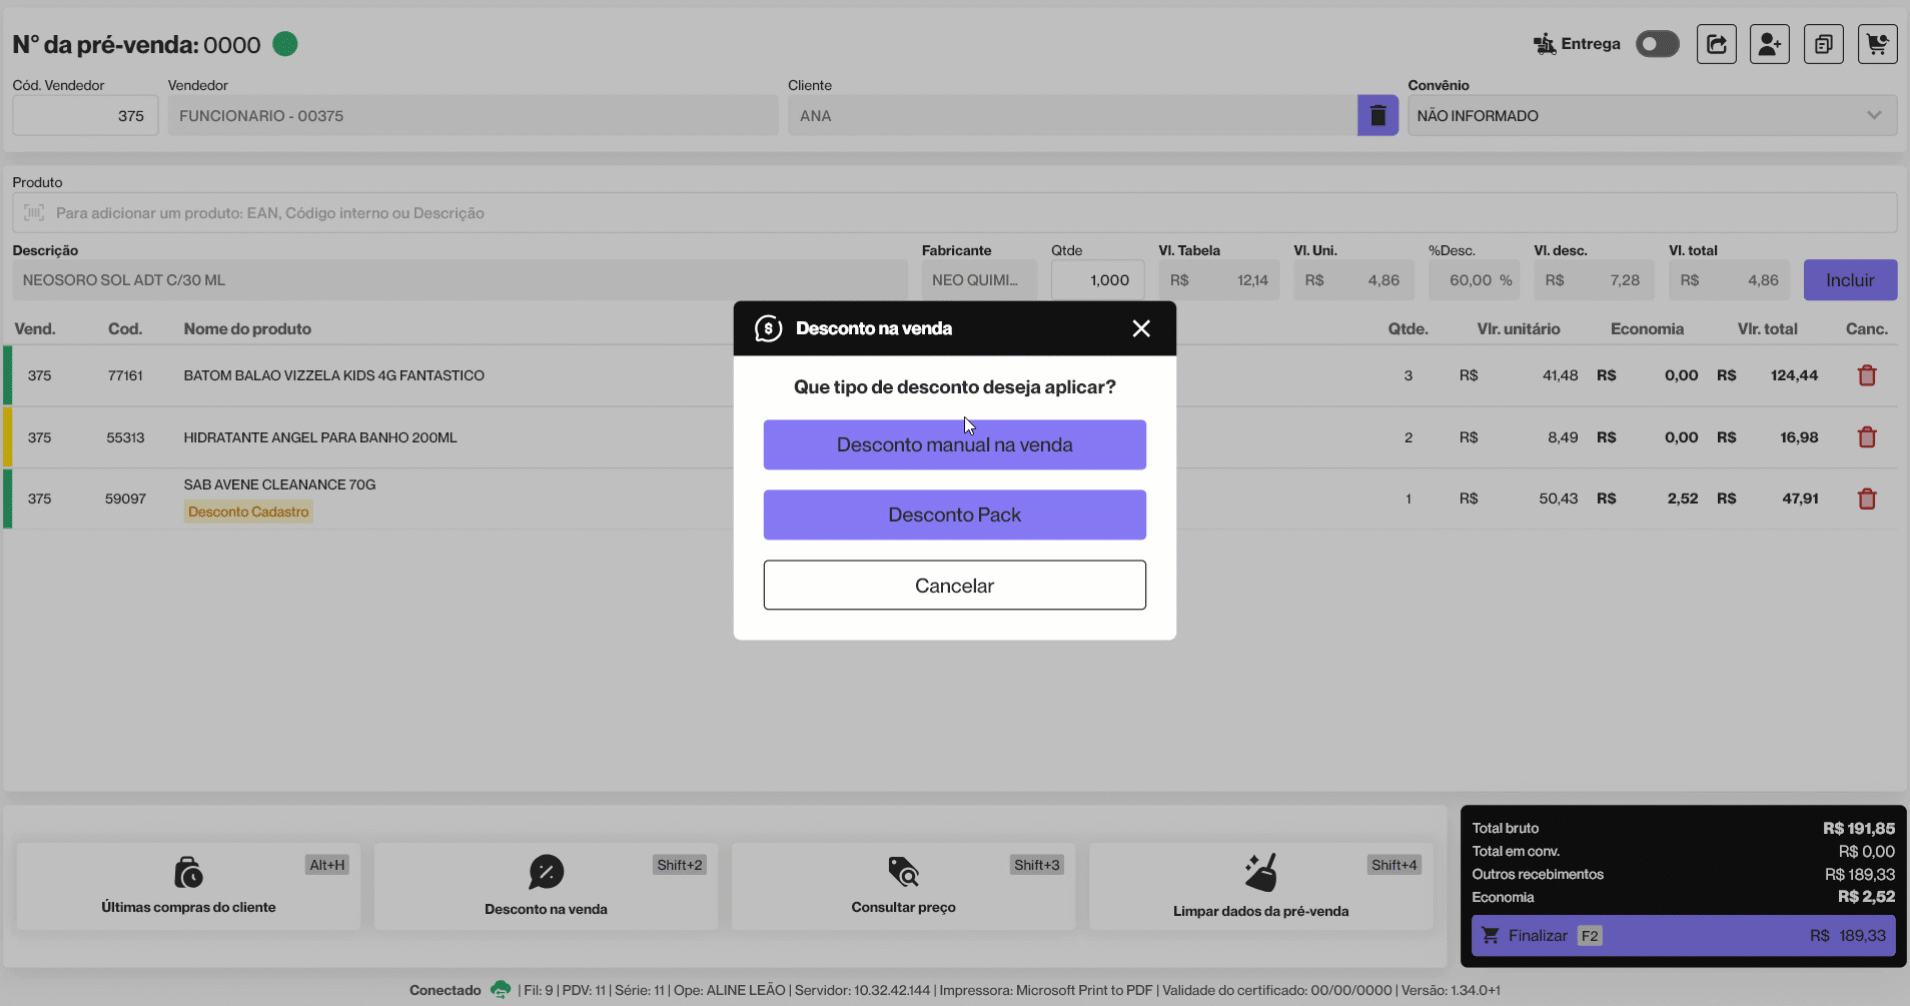The height and width of the screenshot is (1006, 1910).
Task: Click the Descrição field NEOSORO SOL ADT
Action: pos(459,280)
